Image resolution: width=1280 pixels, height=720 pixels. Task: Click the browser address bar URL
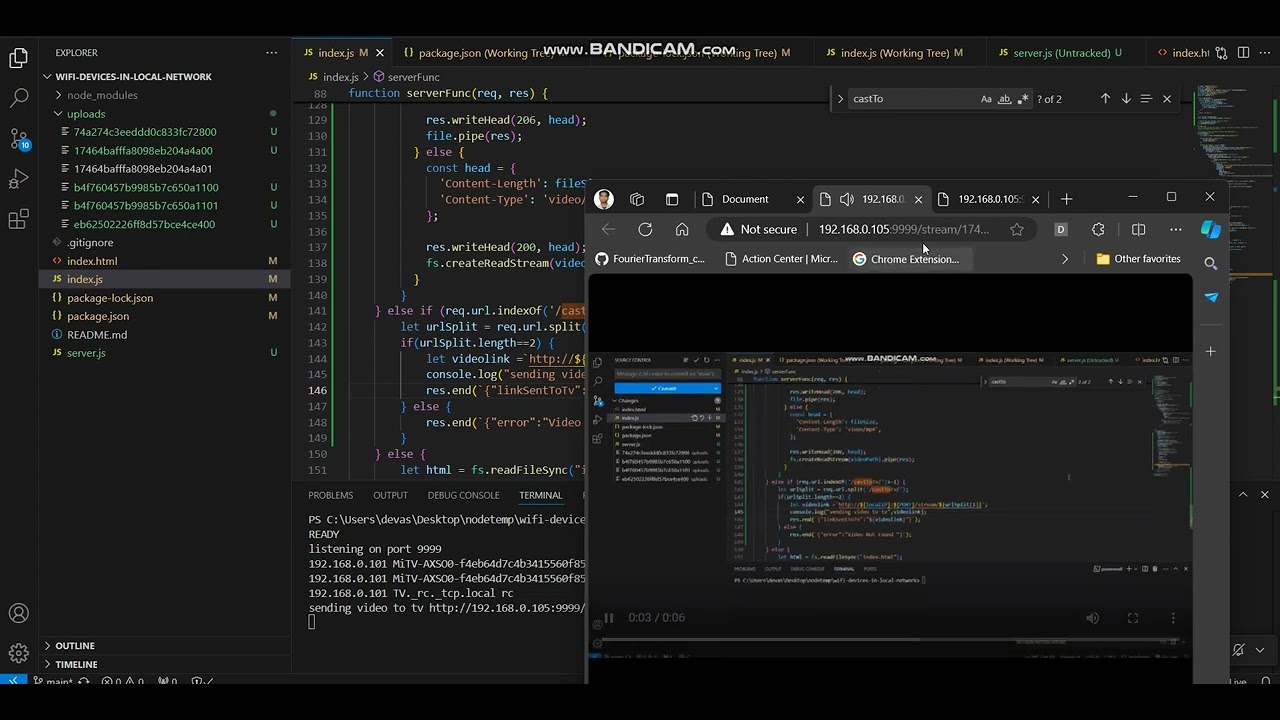(x=904, y=229)
